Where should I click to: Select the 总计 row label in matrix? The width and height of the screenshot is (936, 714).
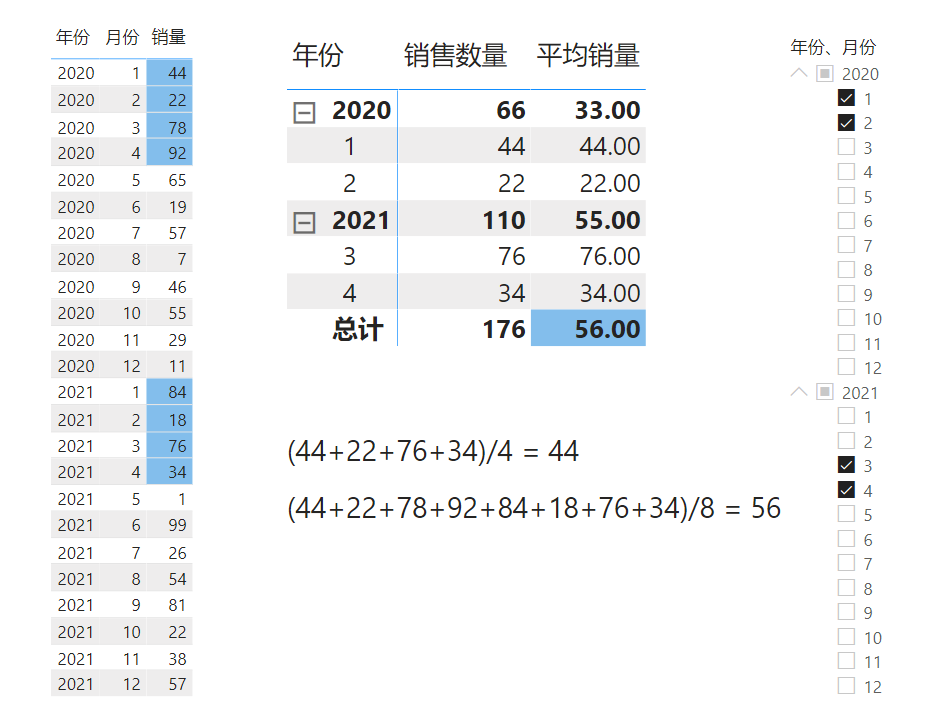coord(358,329)
